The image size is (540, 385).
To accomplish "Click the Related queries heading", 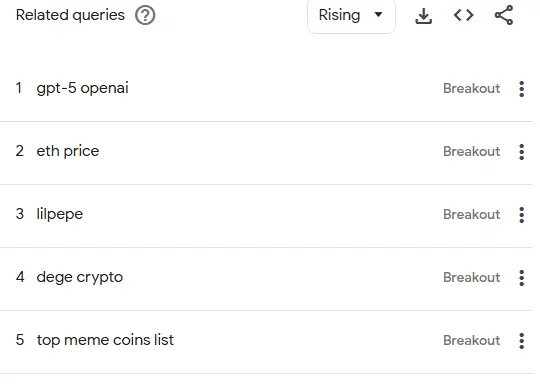I will pos(70,15).
